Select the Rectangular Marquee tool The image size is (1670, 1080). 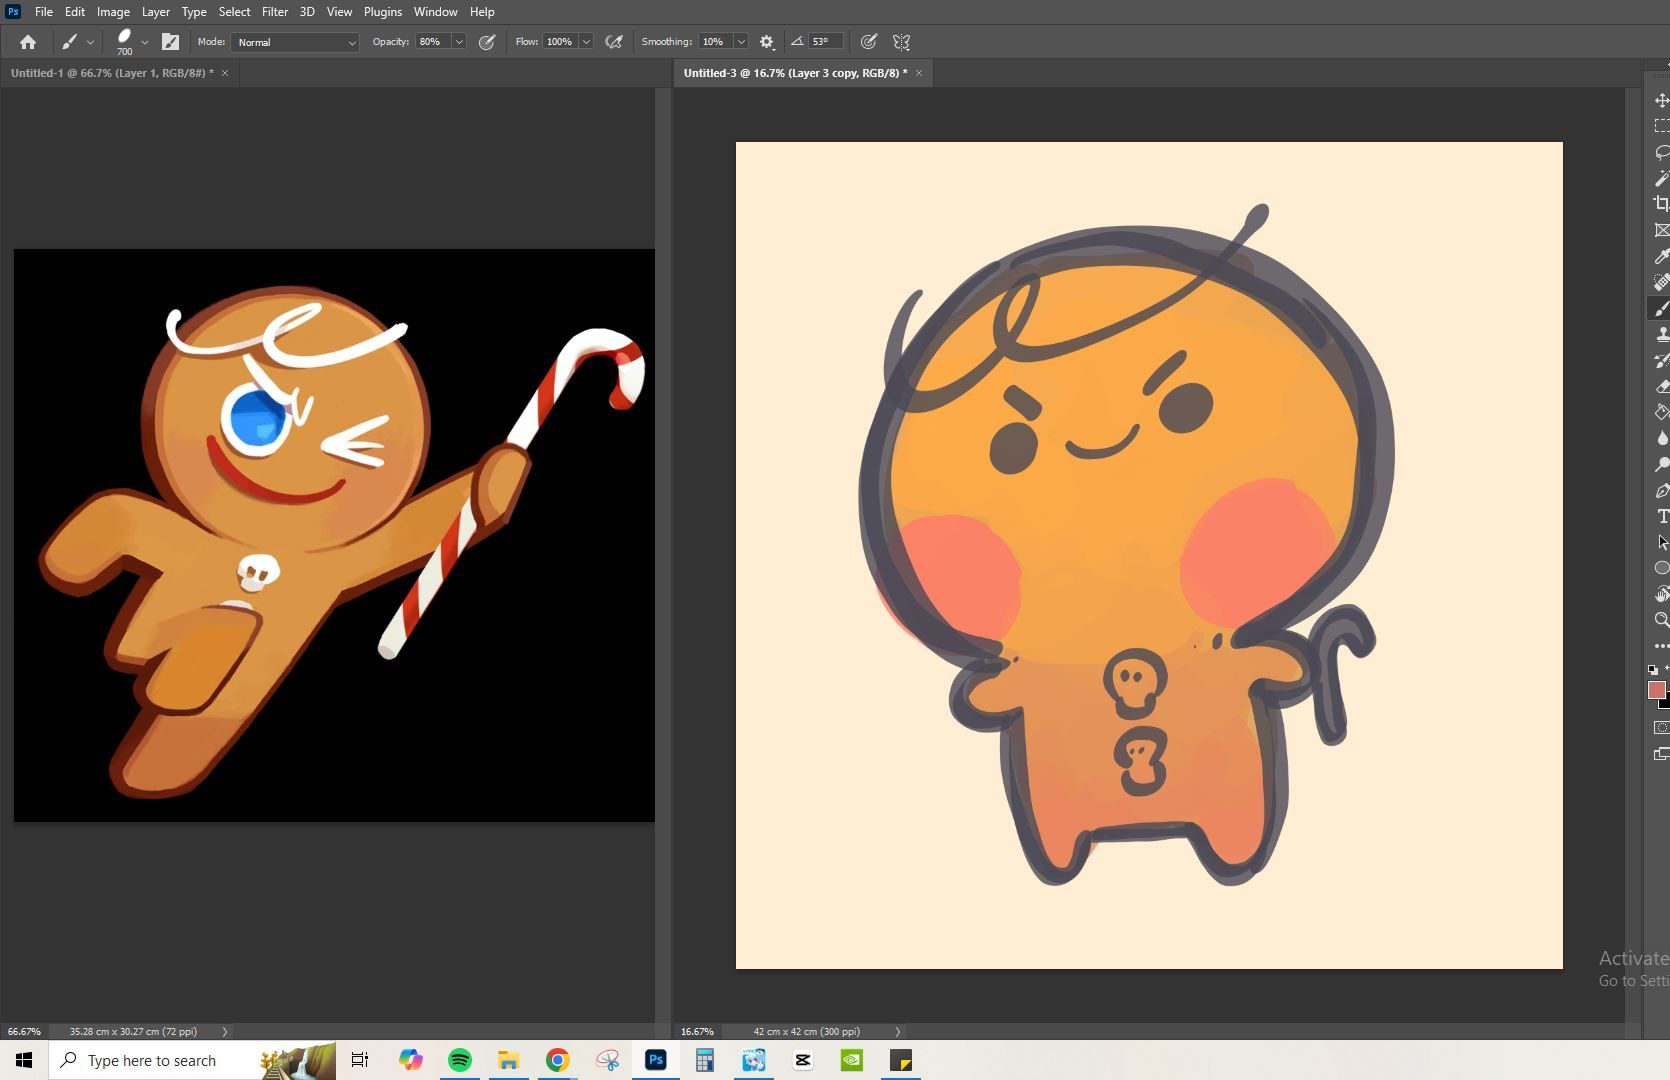[x=1661, y=126]
